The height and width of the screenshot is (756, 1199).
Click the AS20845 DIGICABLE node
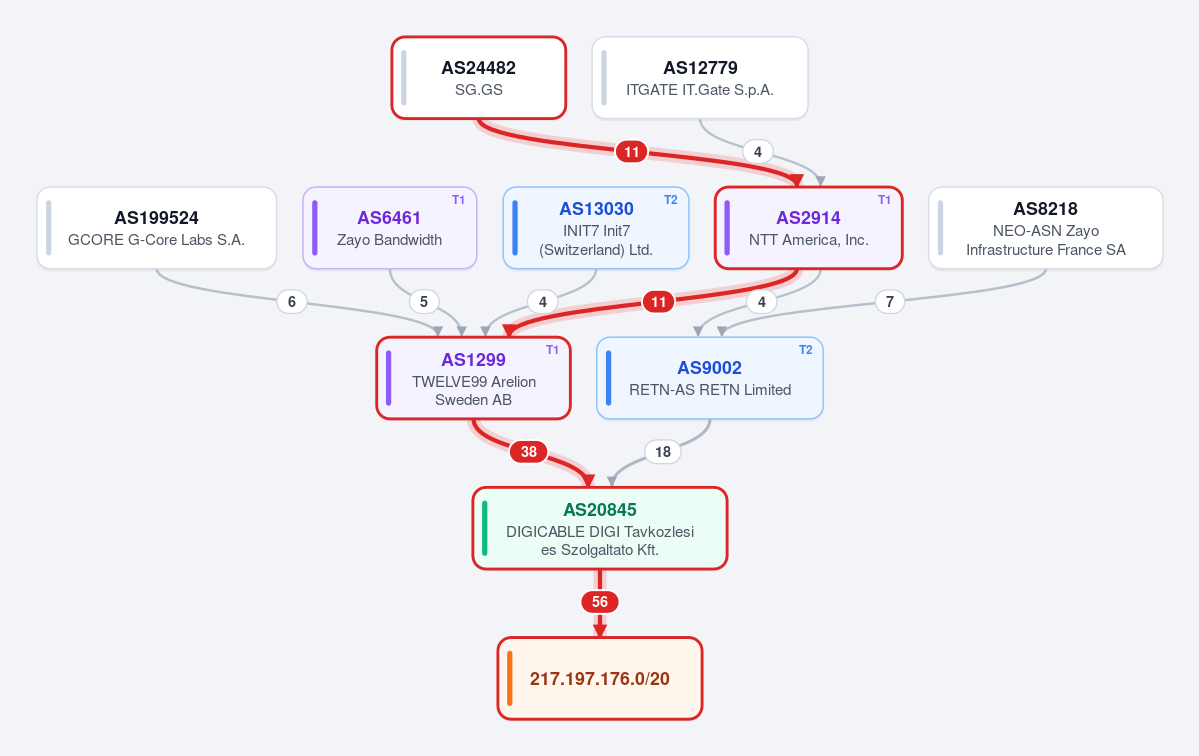[x=600, y=528]
